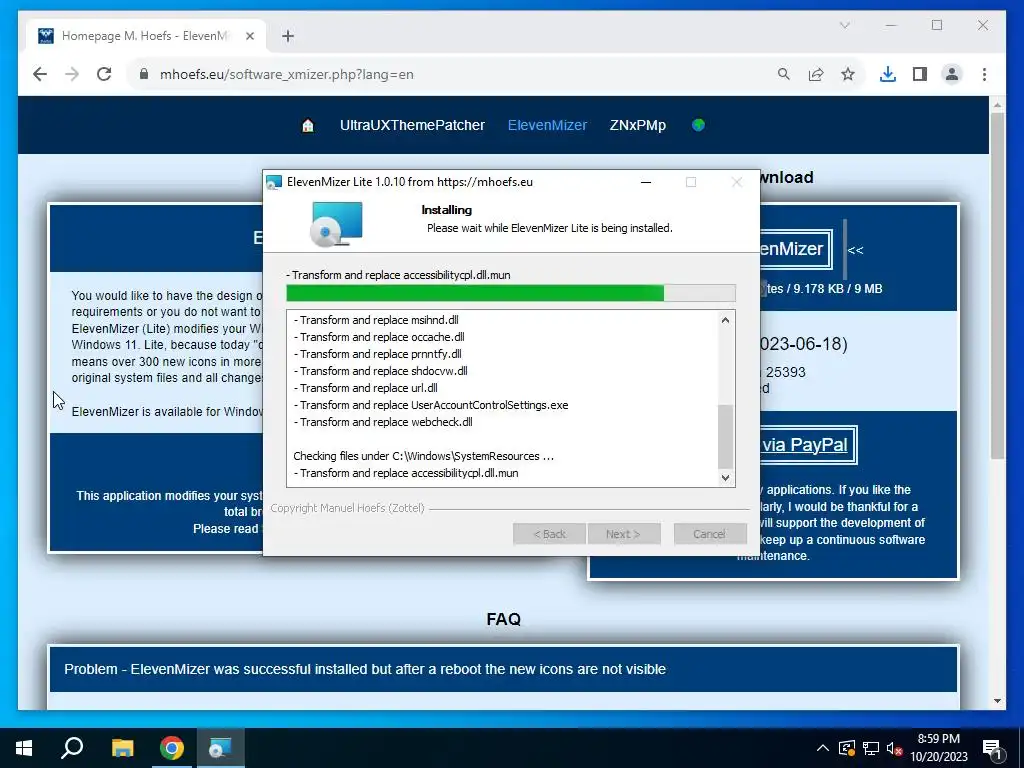Screen dimensions: 1024x768
Task: Select 'Transform and replace occache.dll' log line
Action: coord(379,337)
